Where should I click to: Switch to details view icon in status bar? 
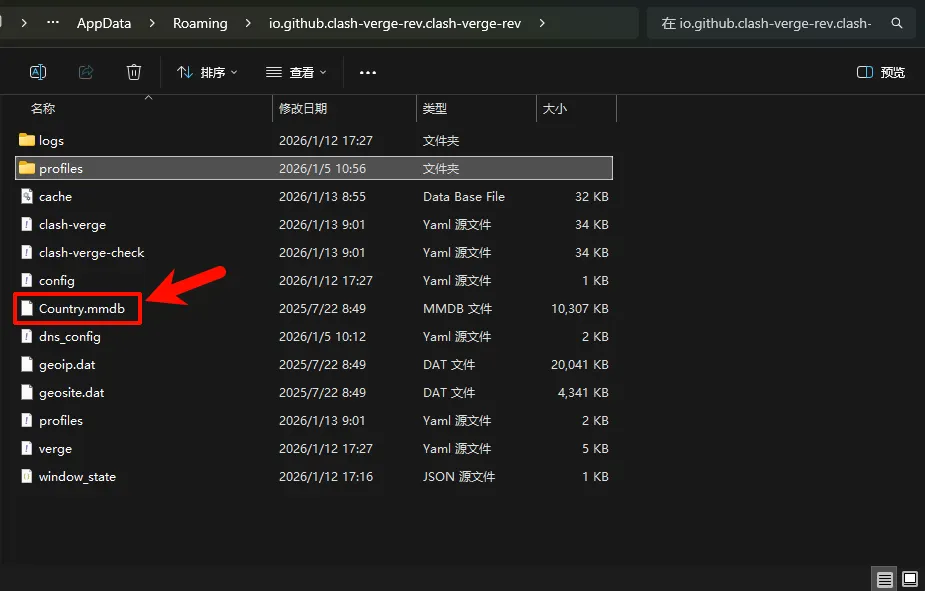884,579
